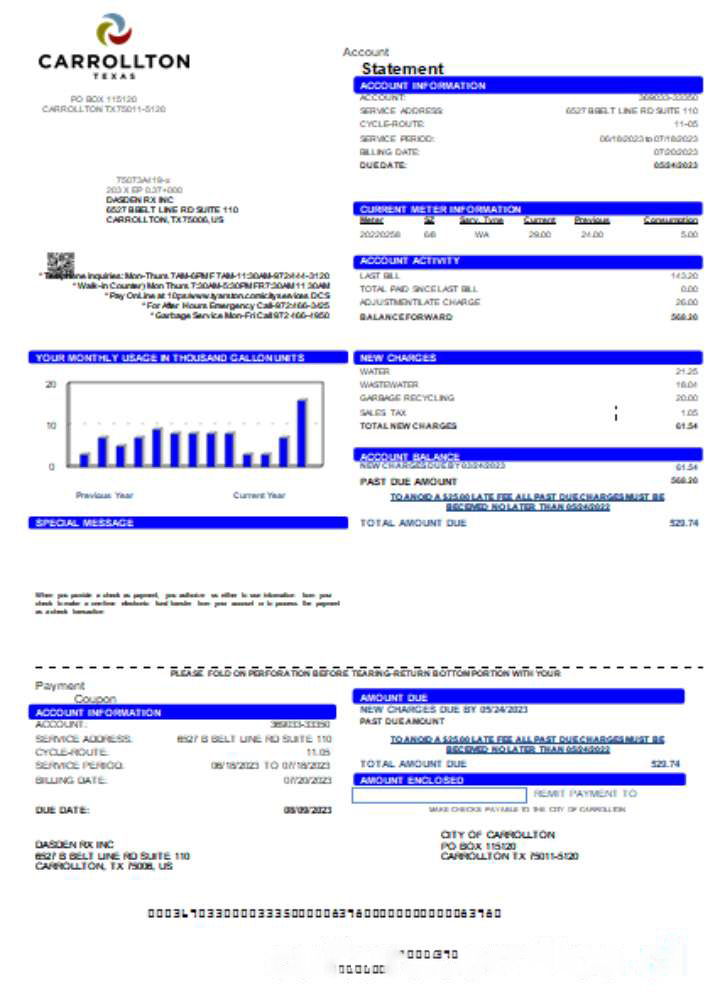The image size is (720, 1000).
Task: Click the Meter column header in meter table
Action: [x=370, y=220]
